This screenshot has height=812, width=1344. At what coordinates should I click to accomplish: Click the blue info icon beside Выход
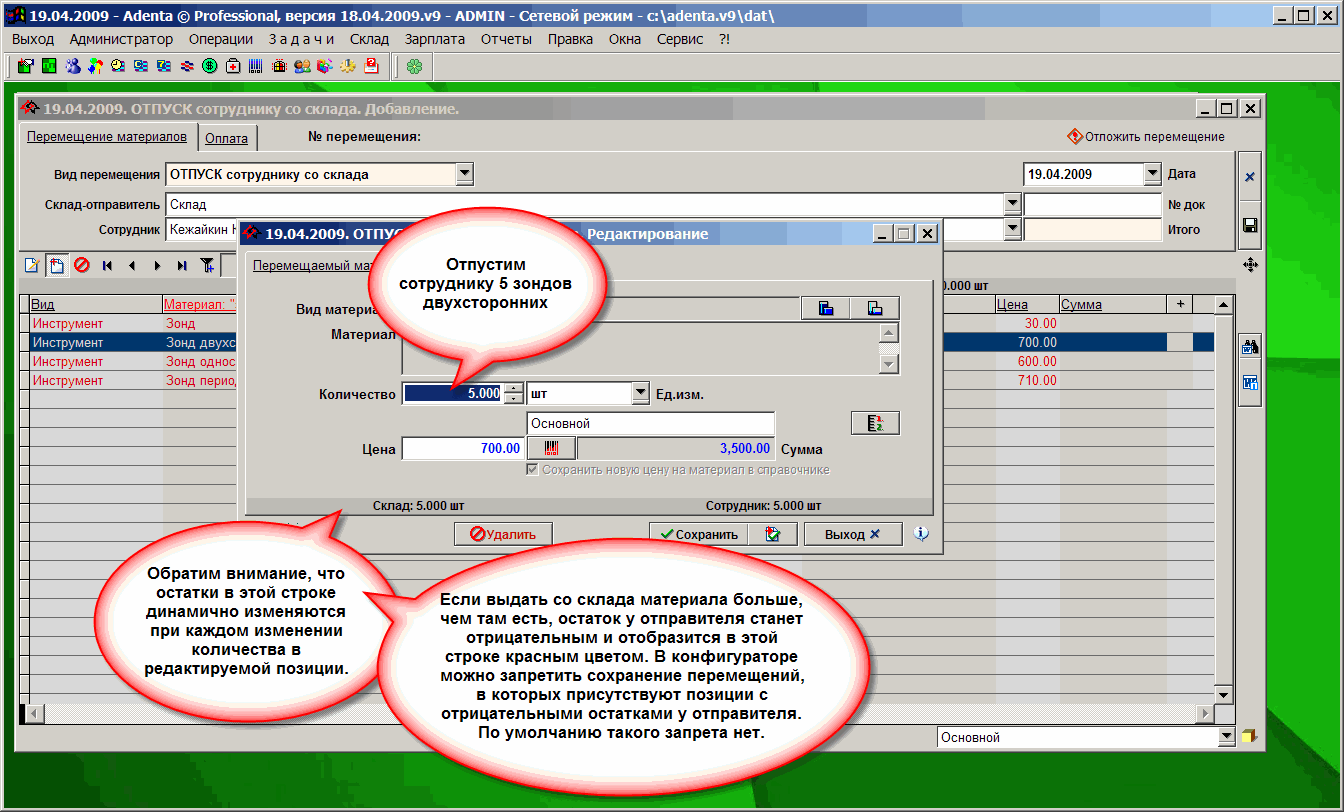click(921, 534)
